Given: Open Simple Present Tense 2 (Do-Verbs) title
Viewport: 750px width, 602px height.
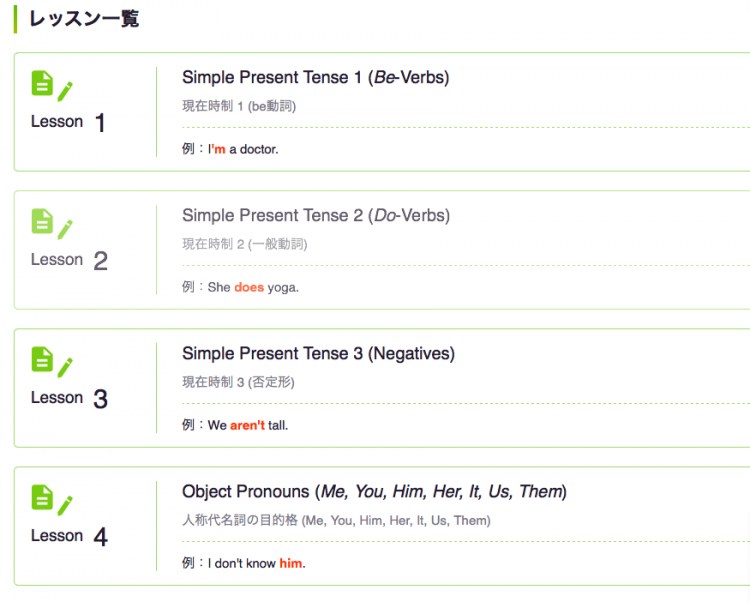Looking at the screenshot, I should (316, 216).
